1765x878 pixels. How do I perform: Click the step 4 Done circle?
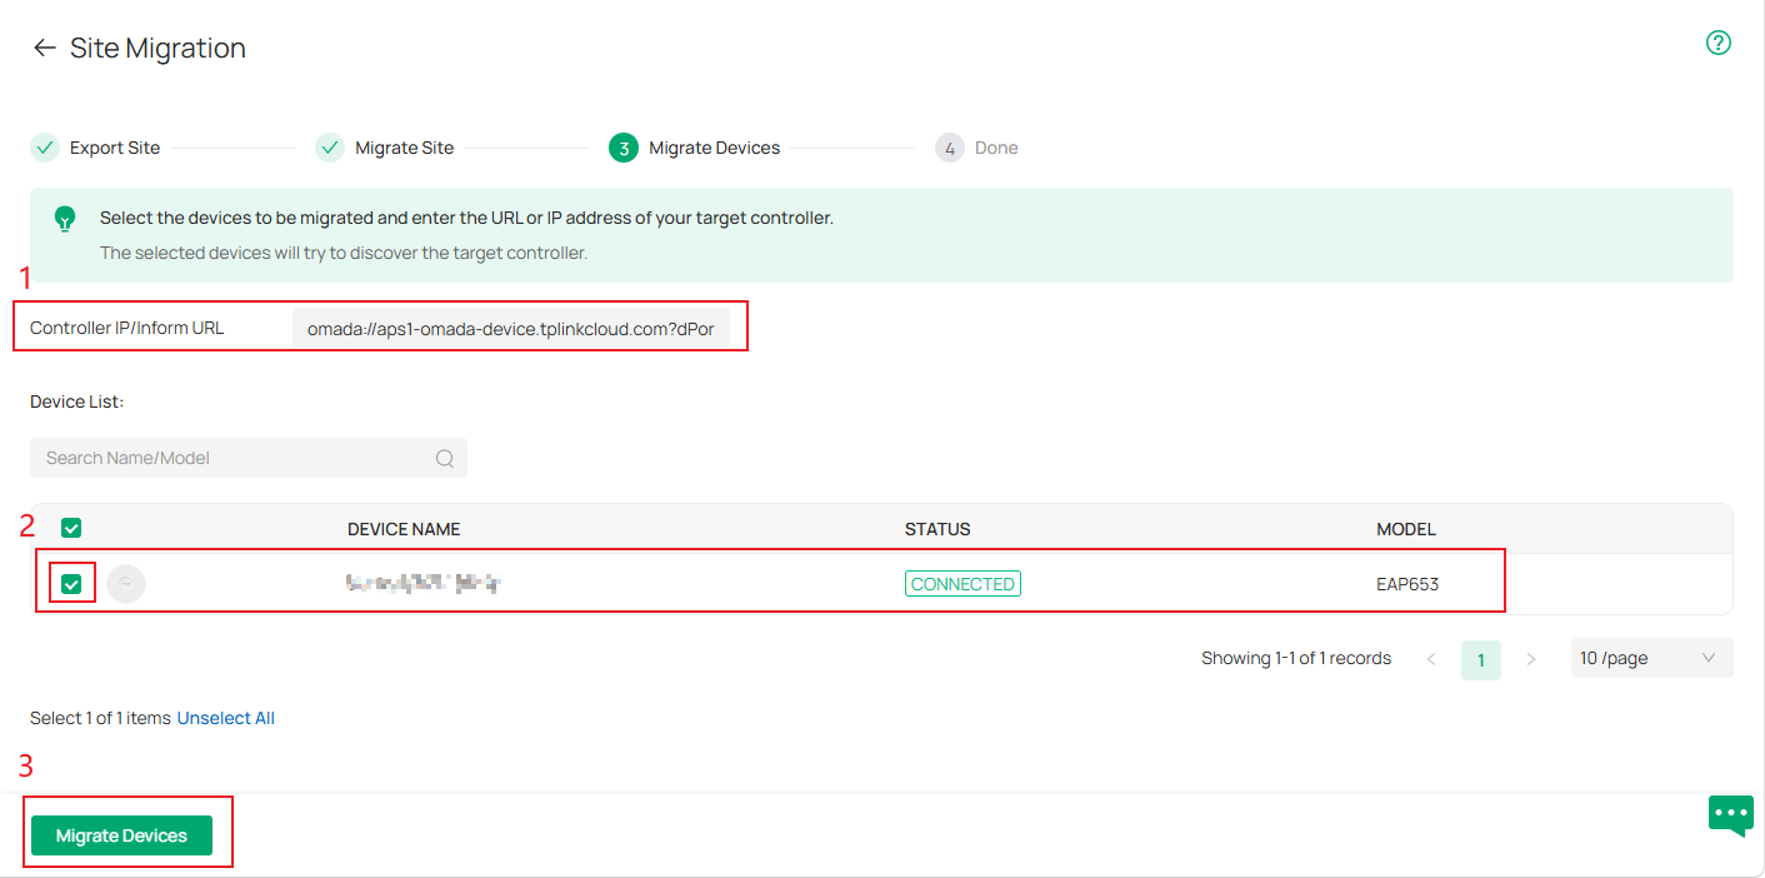pos(949,148)
